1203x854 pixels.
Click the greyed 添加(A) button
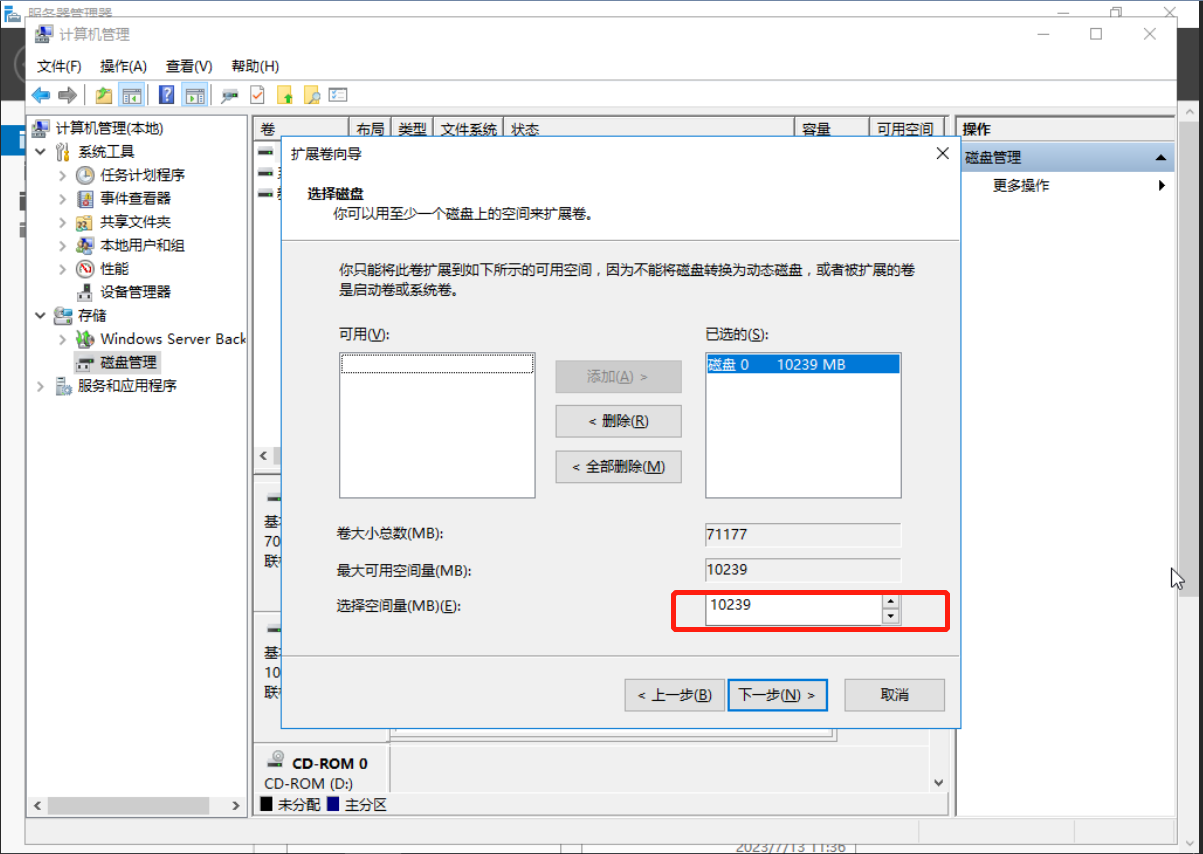pos(618,377)
